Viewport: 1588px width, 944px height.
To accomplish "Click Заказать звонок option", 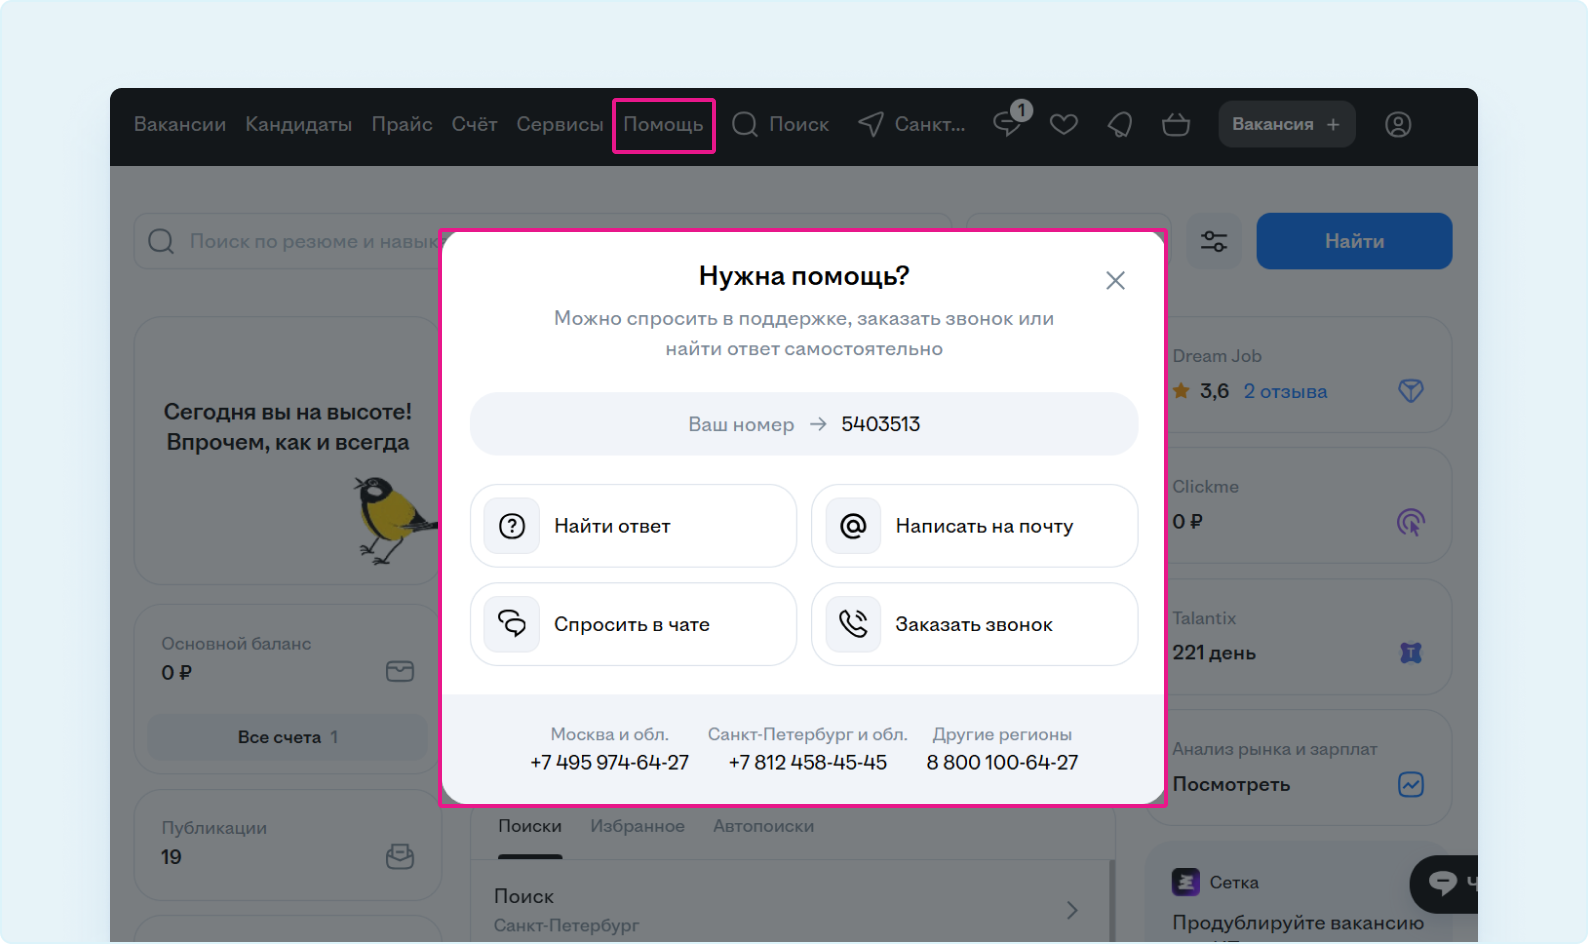I will tap(974, 624).
